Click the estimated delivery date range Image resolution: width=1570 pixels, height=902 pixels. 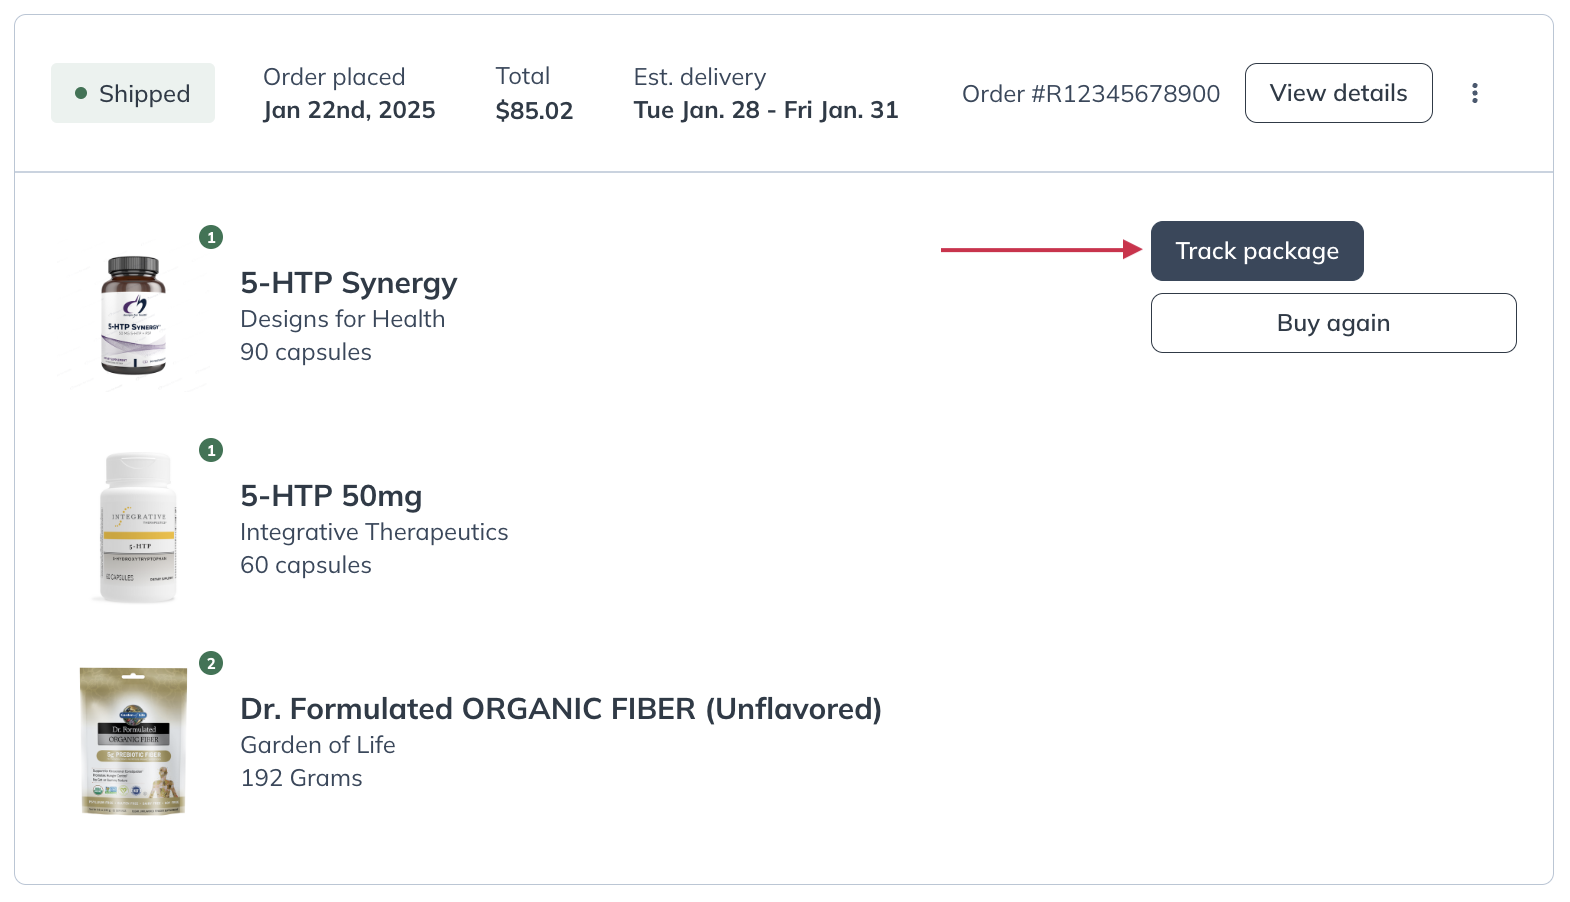765,110
